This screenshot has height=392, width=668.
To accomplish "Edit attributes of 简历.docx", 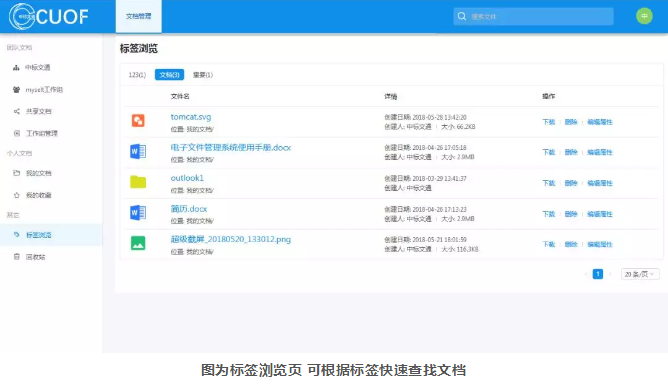I will point(600,214).
